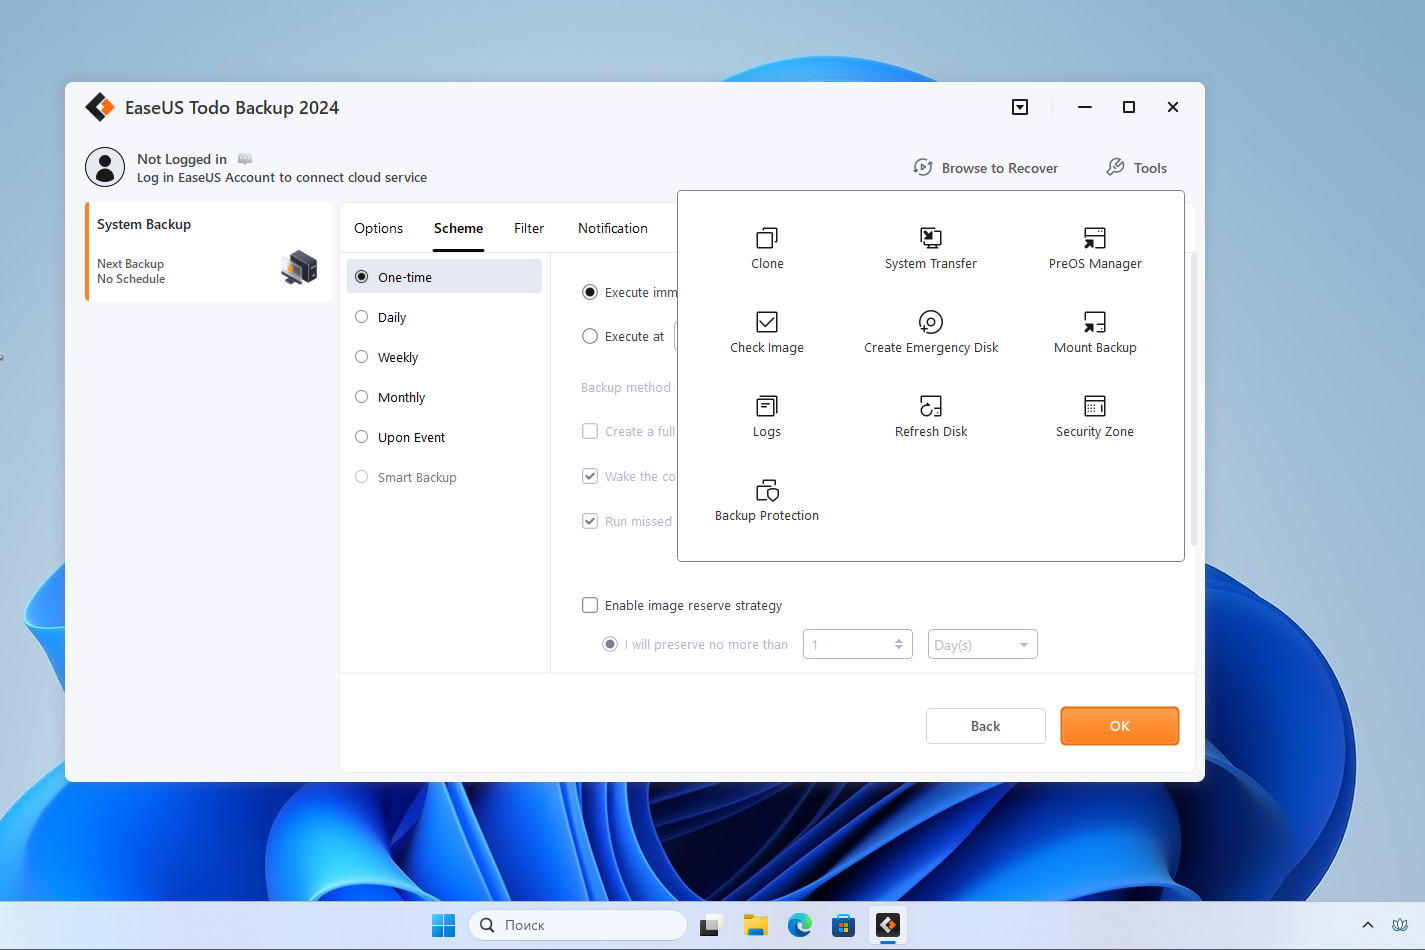Image resolution: width=1425 pixels, height=950 pixels.
Task: Open the Day(s) unit dropdown
Action: click(983, 644)
